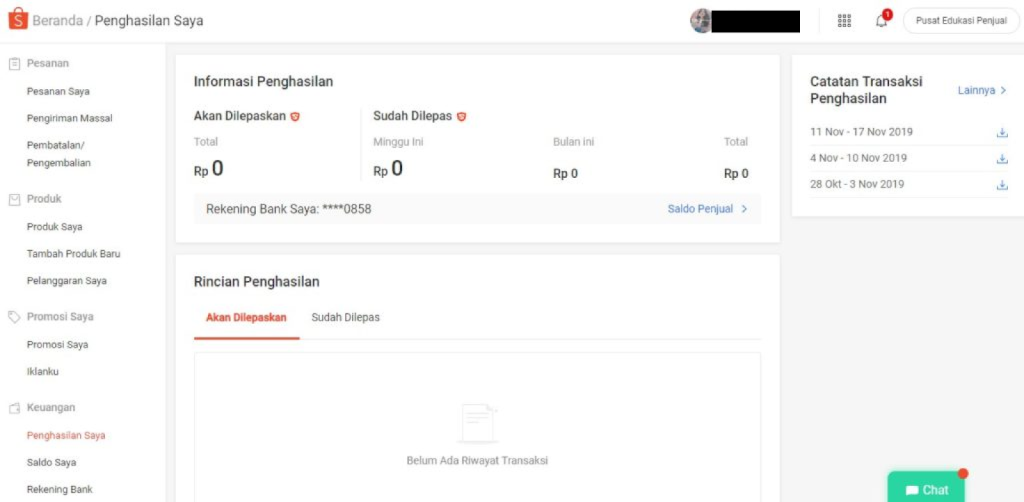Click the Shopee logo icon

(x=17, y=20)
